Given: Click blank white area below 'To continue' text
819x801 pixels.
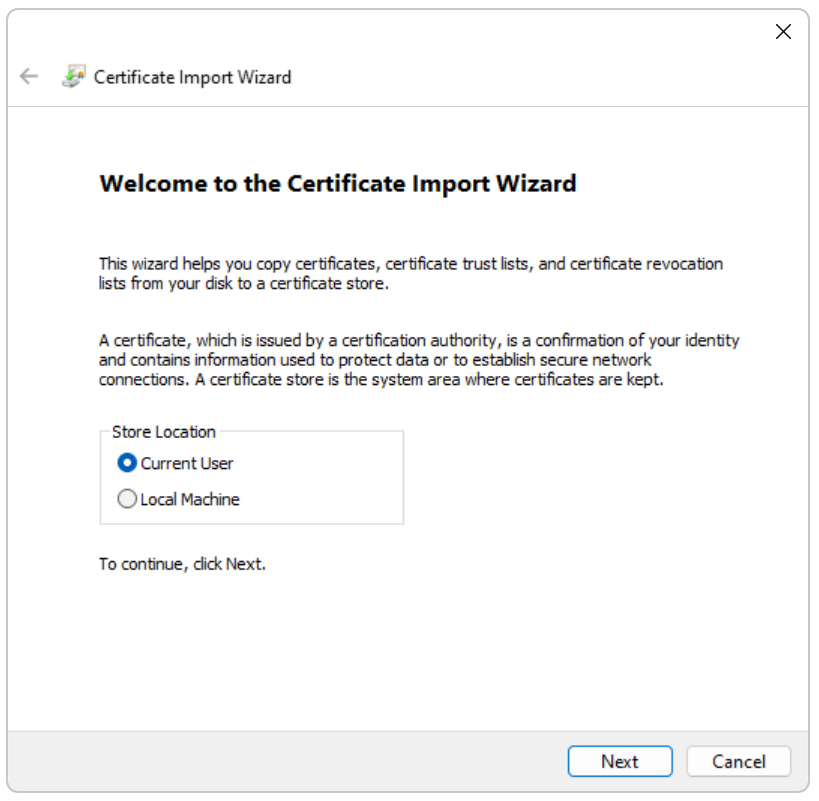Looking at the screenshot, I should (400, 650).
